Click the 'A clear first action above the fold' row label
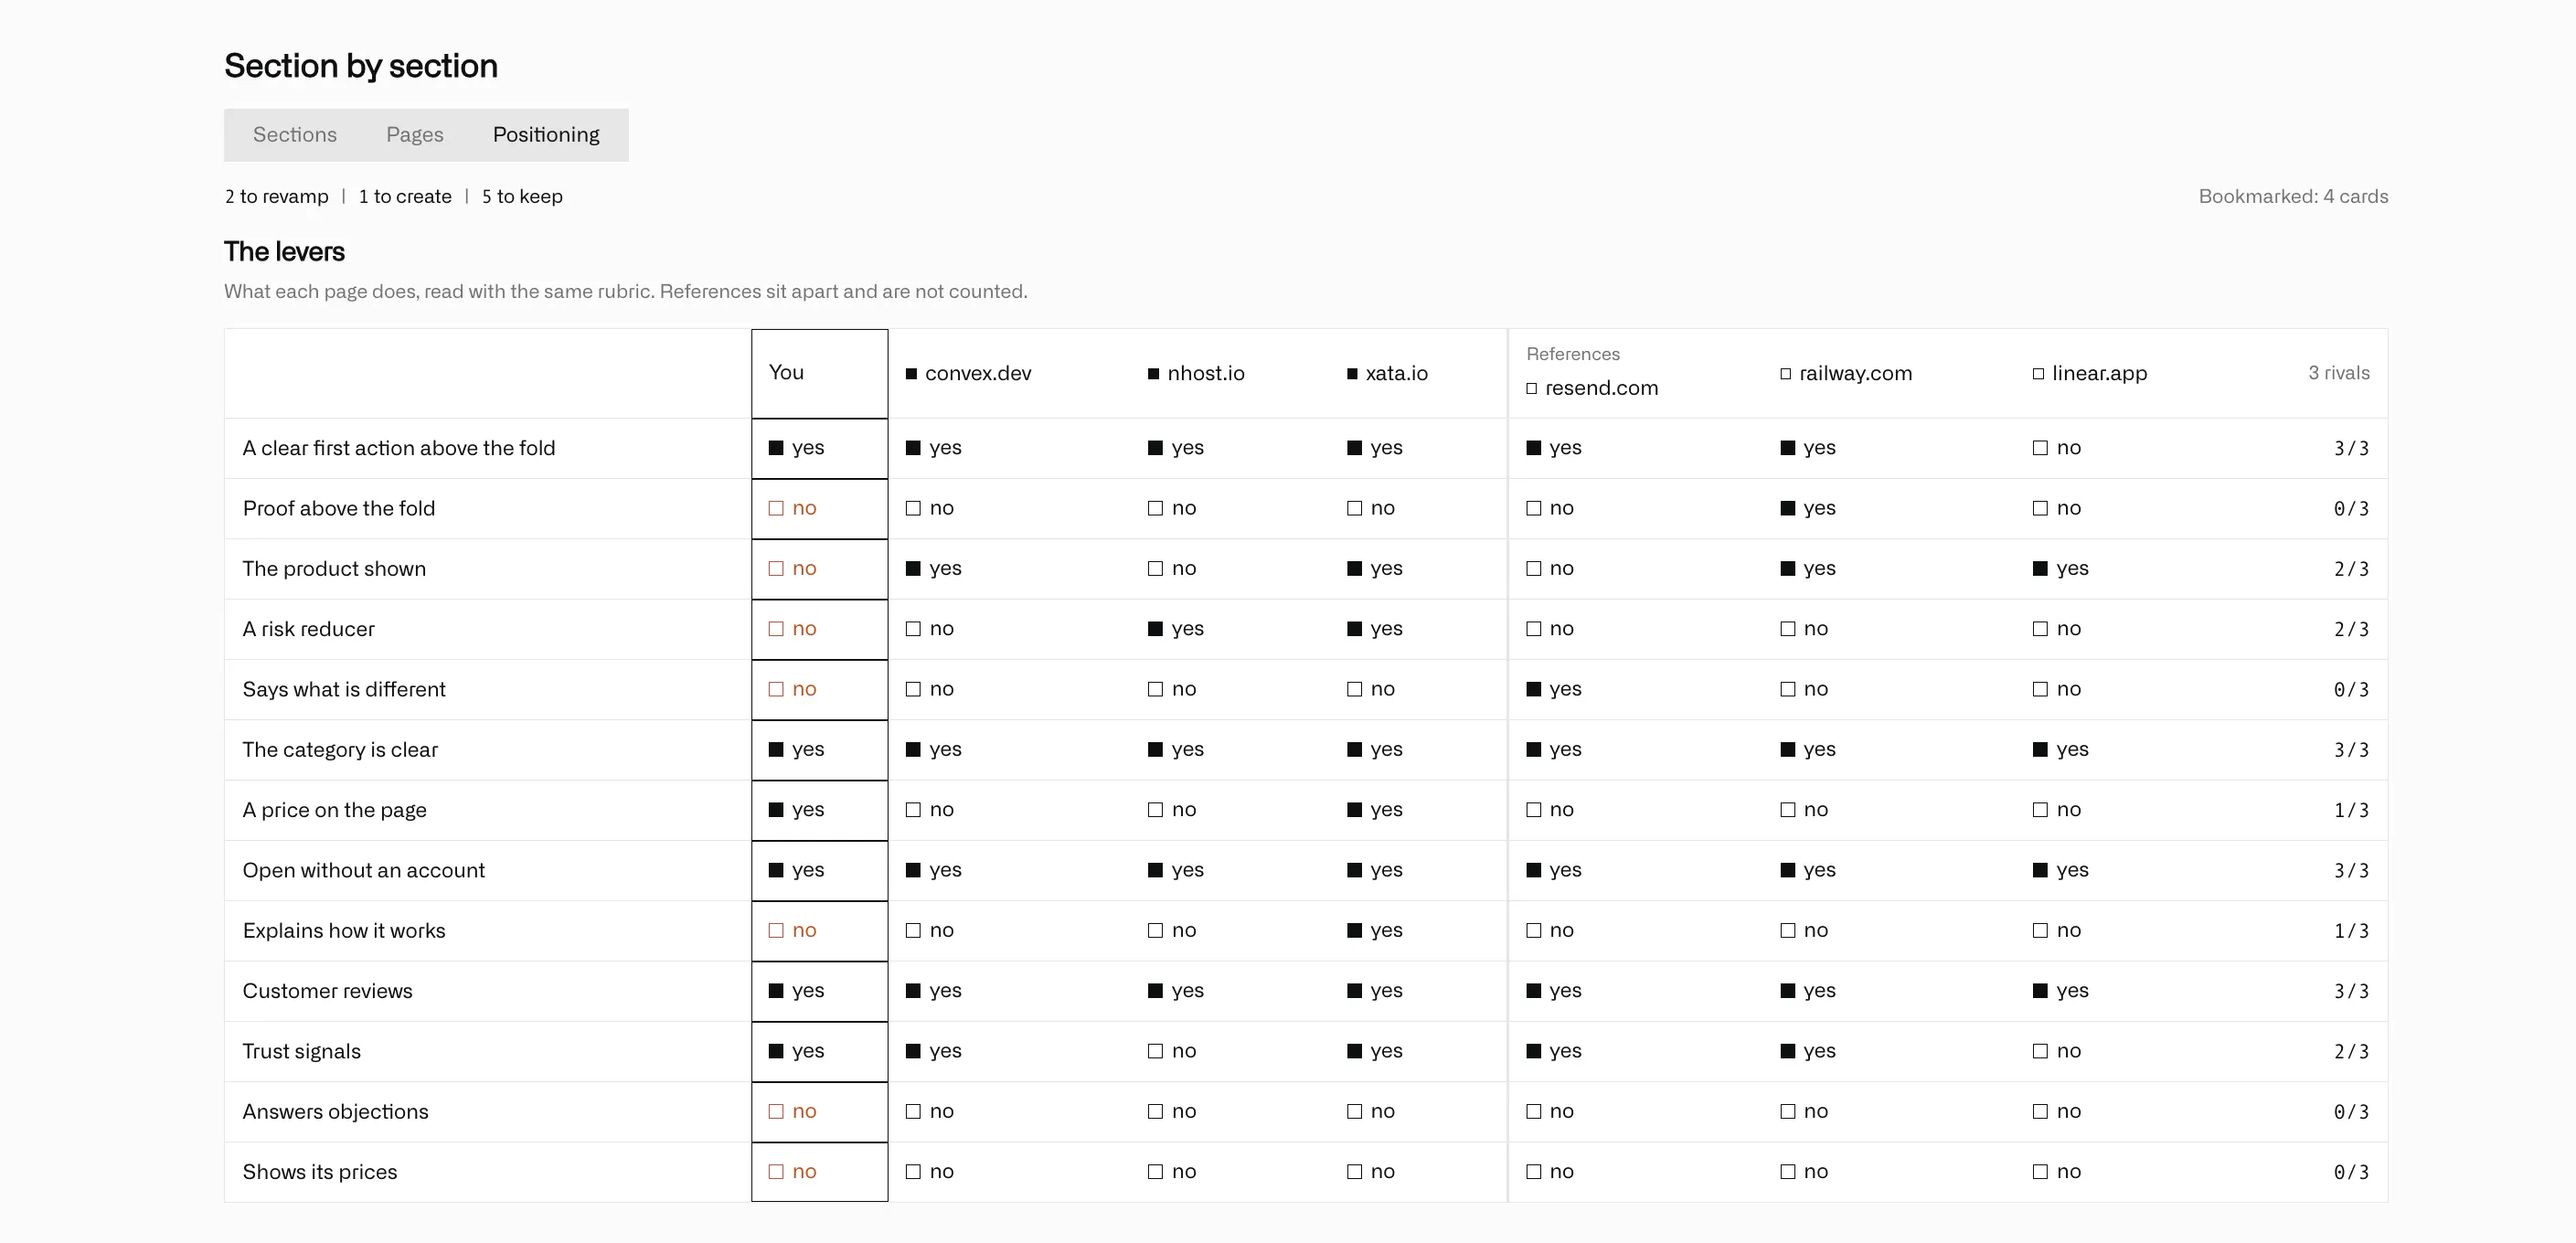The height and width of the screenshot is (1243, 2576). (x=399, y=448)
